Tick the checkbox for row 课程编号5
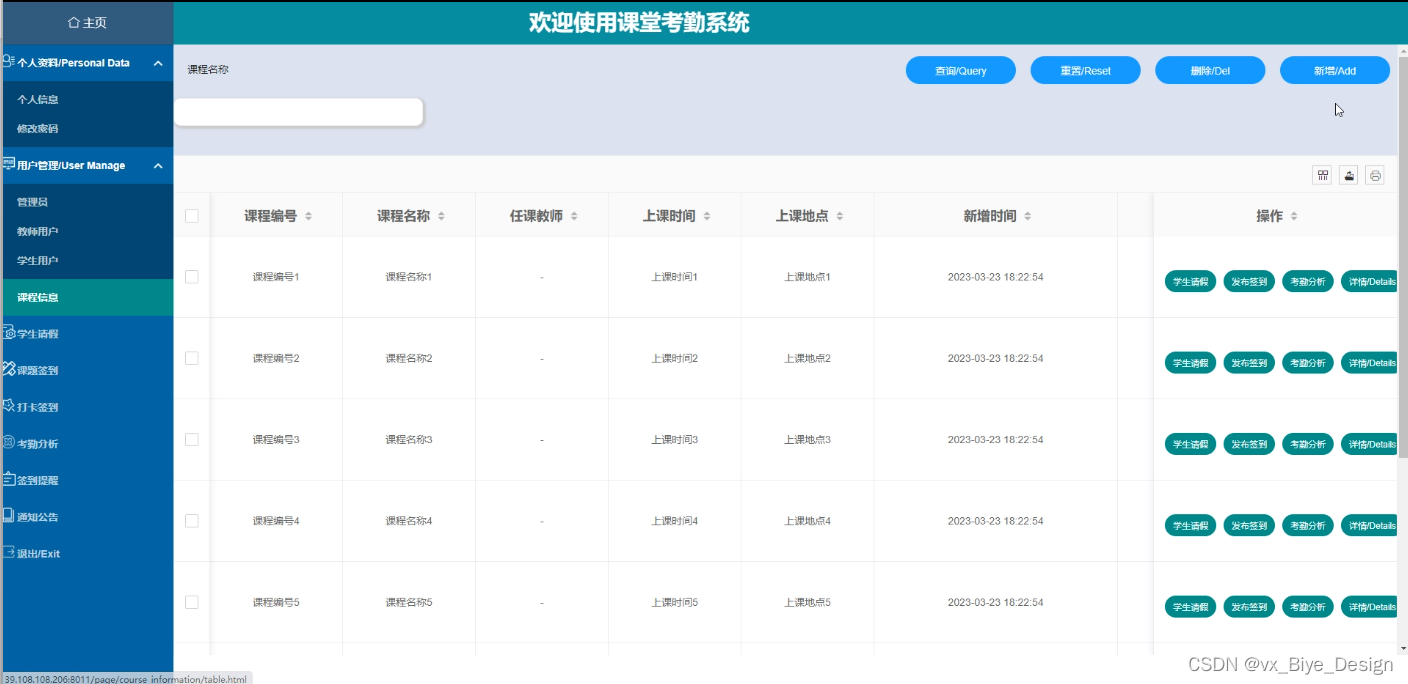 [192, 602]
